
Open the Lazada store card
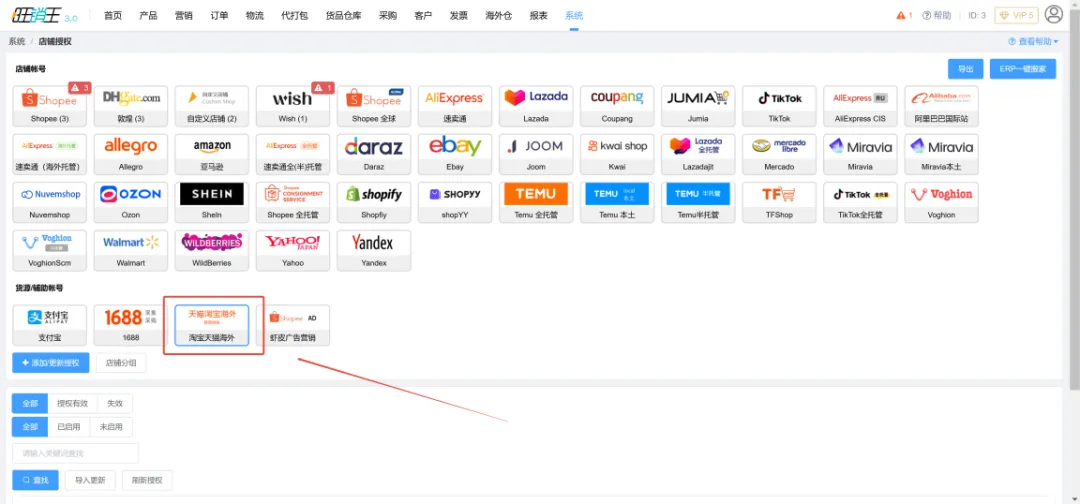[x=536, y=106]
